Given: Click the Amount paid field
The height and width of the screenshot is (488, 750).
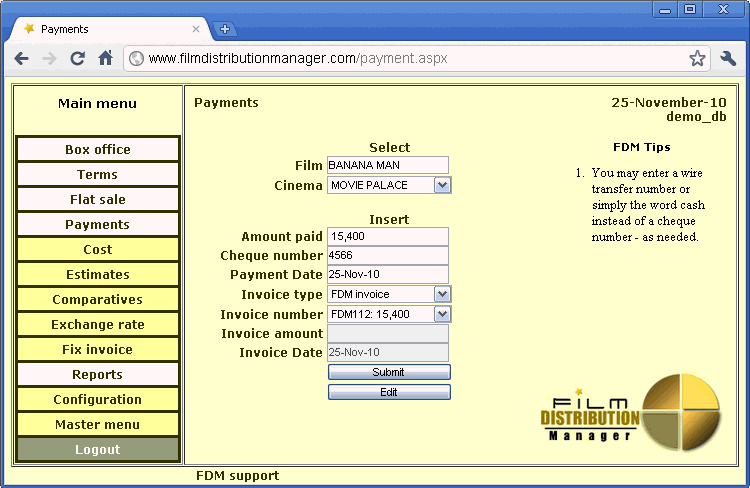Looking at the screenshot, I should click(x=387, y=236).
